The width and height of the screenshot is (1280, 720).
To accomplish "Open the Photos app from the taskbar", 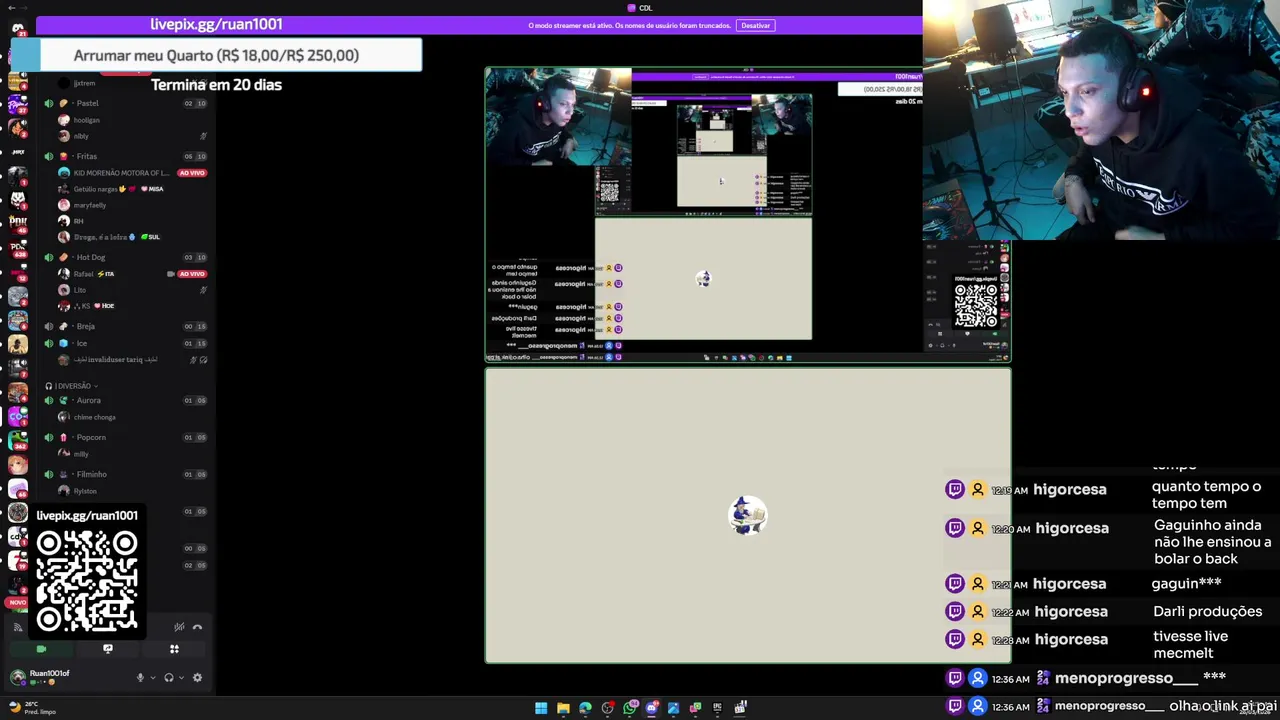I will tap(673, 708).
